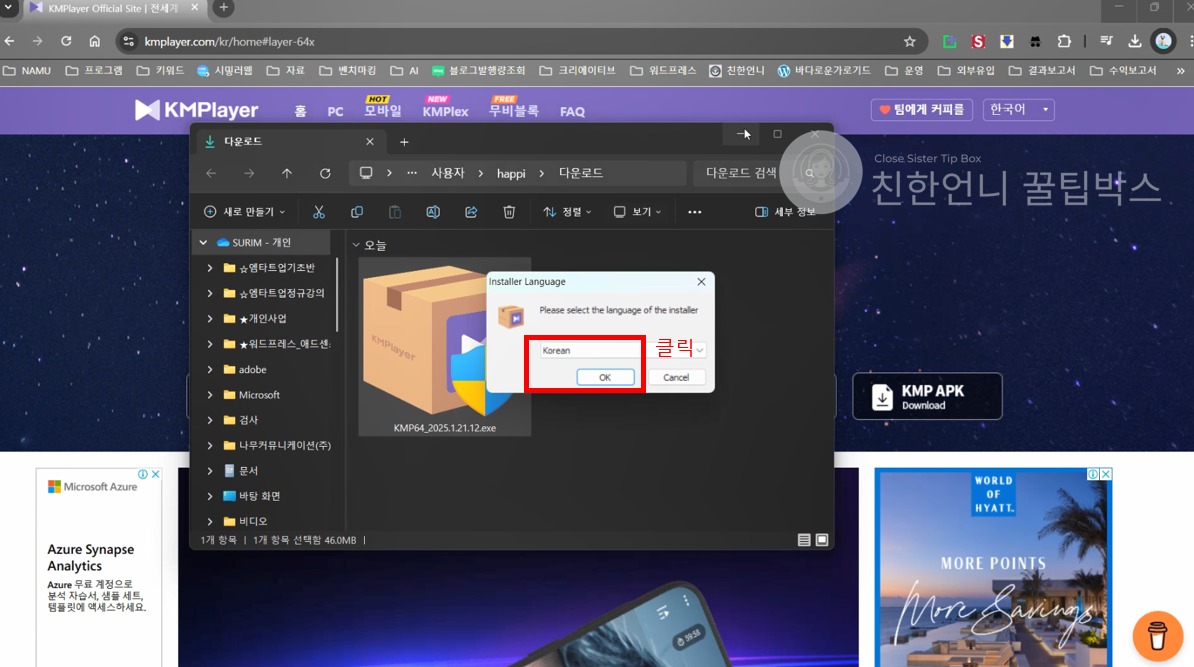The height and width of the screenshot is (667, 1194).
Task: Open the 무비블록 menu item
Action: (514, 111)
